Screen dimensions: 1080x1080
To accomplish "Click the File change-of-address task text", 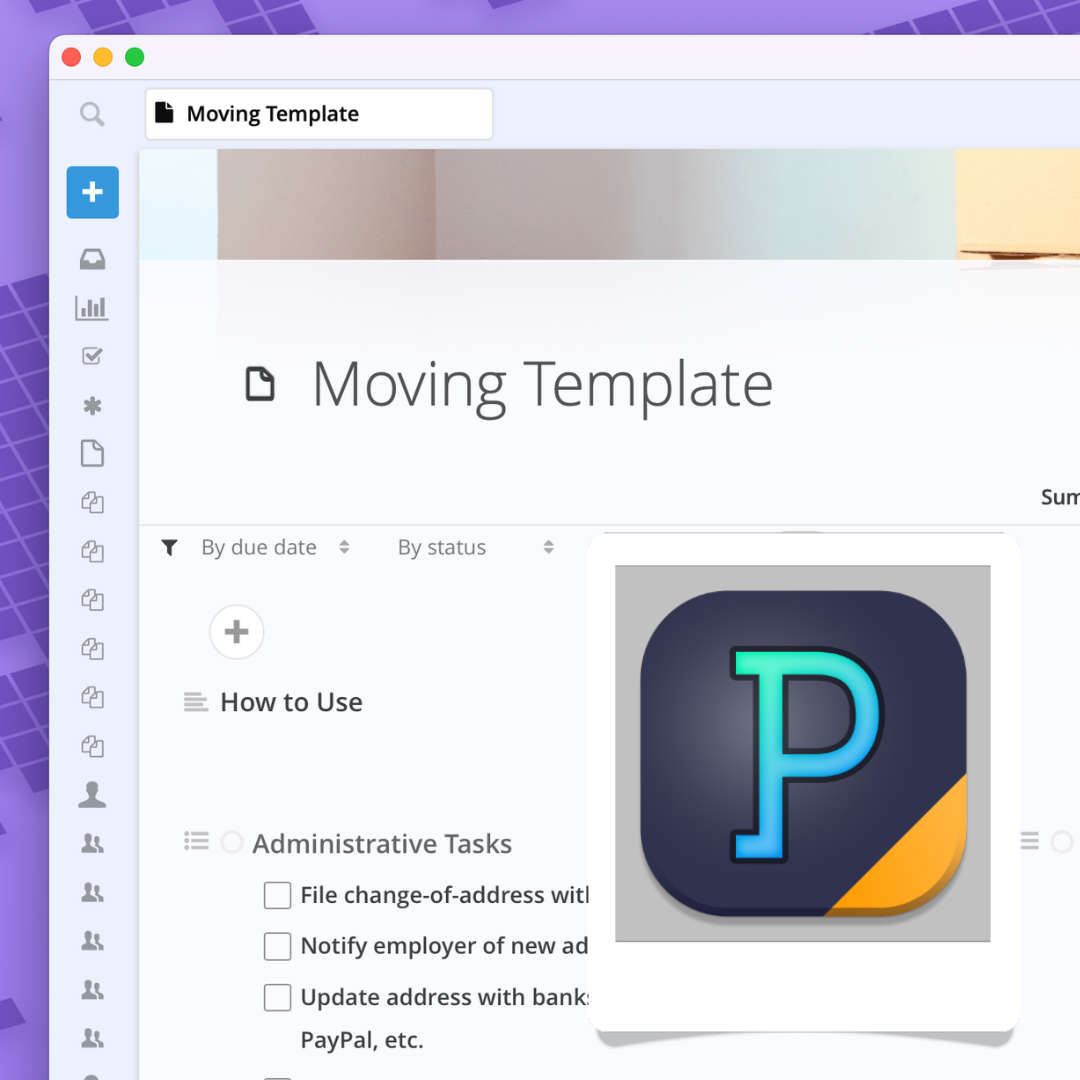I will pyautogui.click(x=444, y=895).
